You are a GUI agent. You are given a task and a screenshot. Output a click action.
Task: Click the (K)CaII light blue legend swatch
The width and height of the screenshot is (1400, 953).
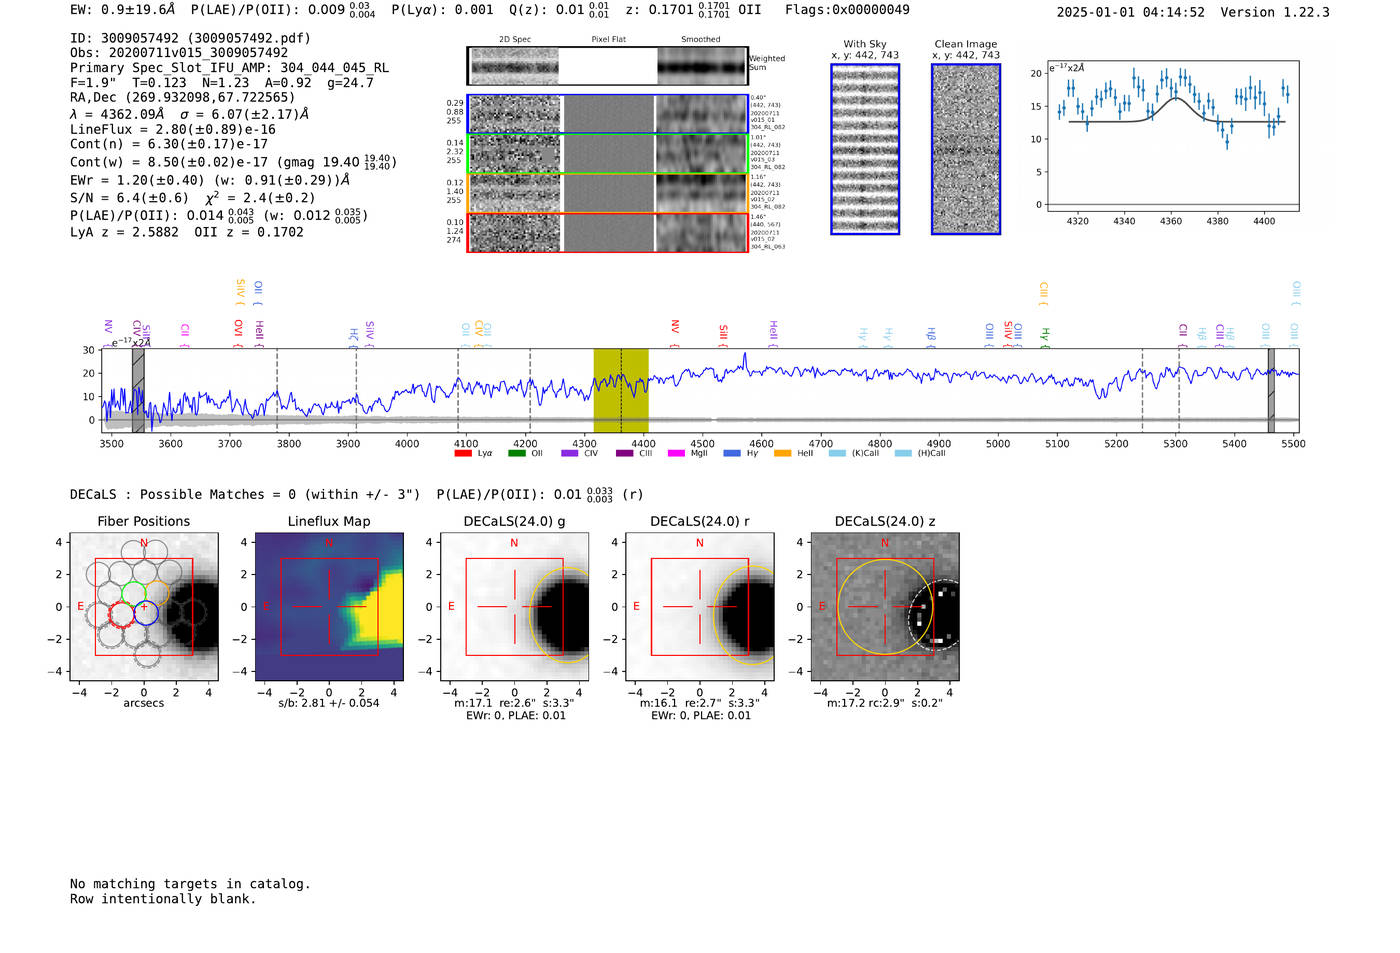point(837,453)
